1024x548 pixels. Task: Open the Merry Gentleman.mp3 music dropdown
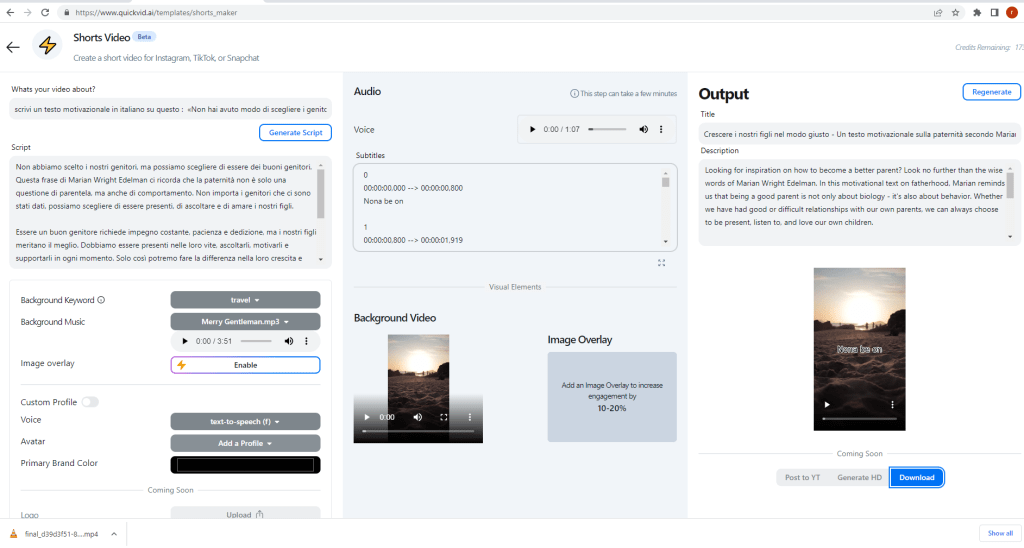(245, 322)
